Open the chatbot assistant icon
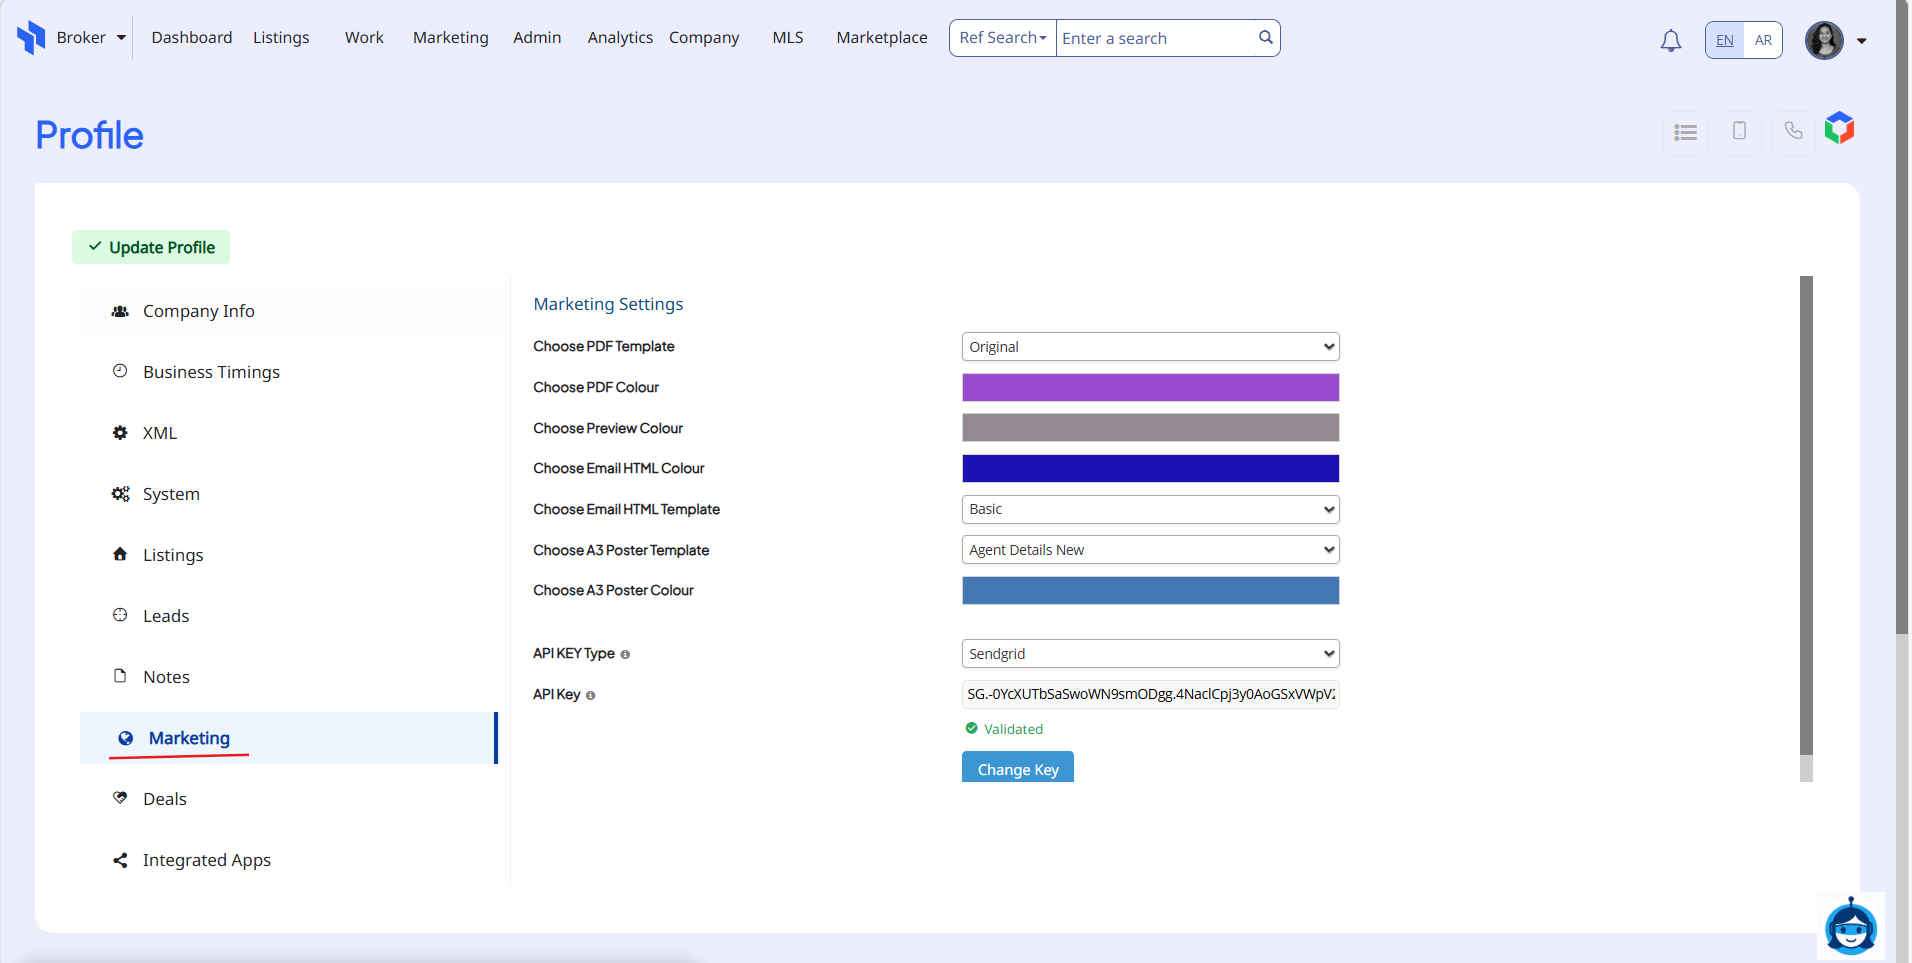This screenshot has height=963, width=1912. (1850, 927)
